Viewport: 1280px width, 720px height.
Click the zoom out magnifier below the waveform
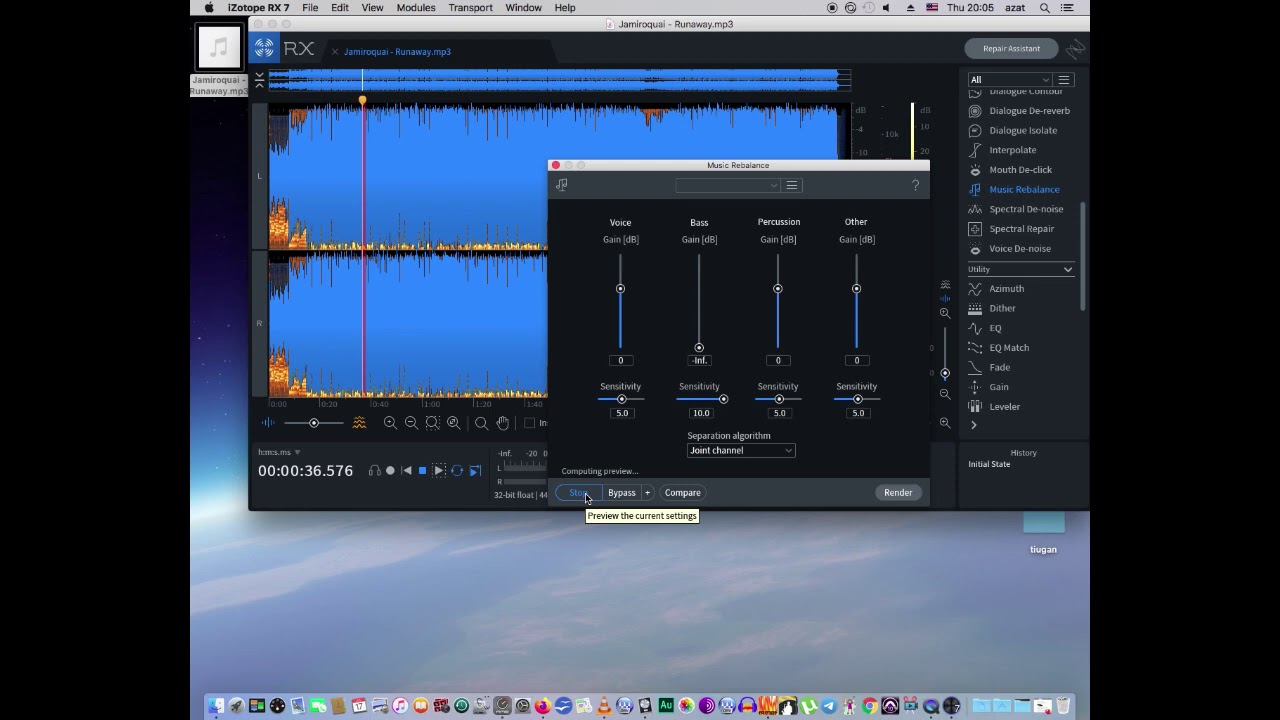click(411, 423)
